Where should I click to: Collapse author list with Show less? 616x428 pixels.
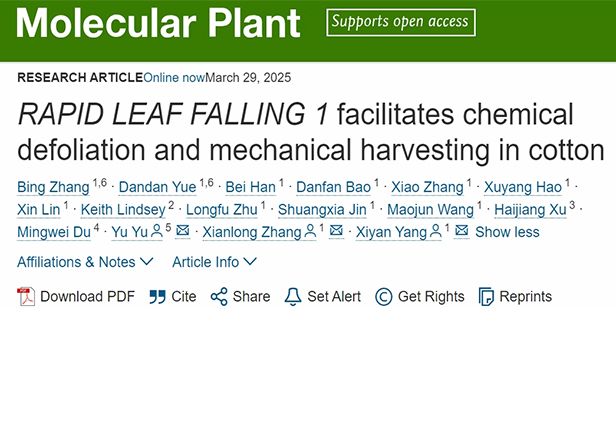pyautogui.click(x=507, y=232)
